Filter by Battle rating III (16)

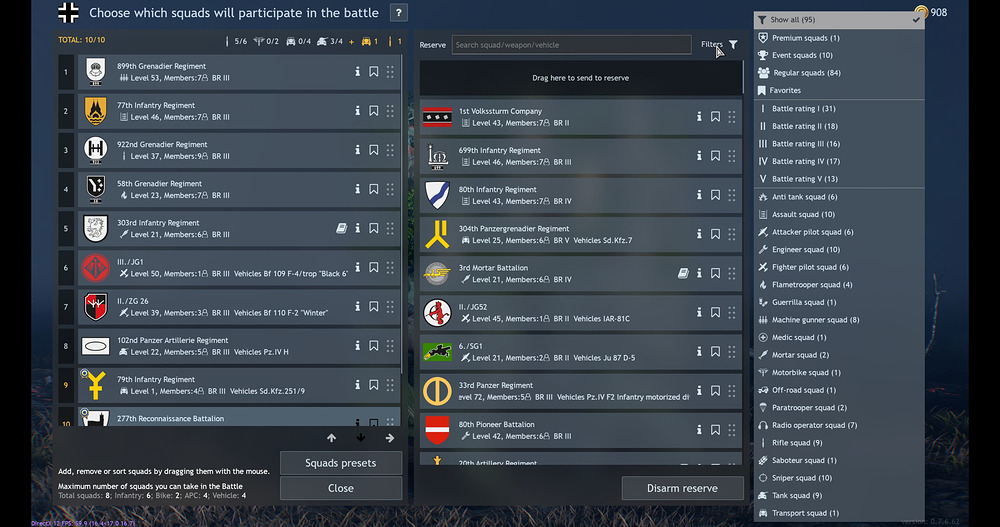tap(839, 144)
